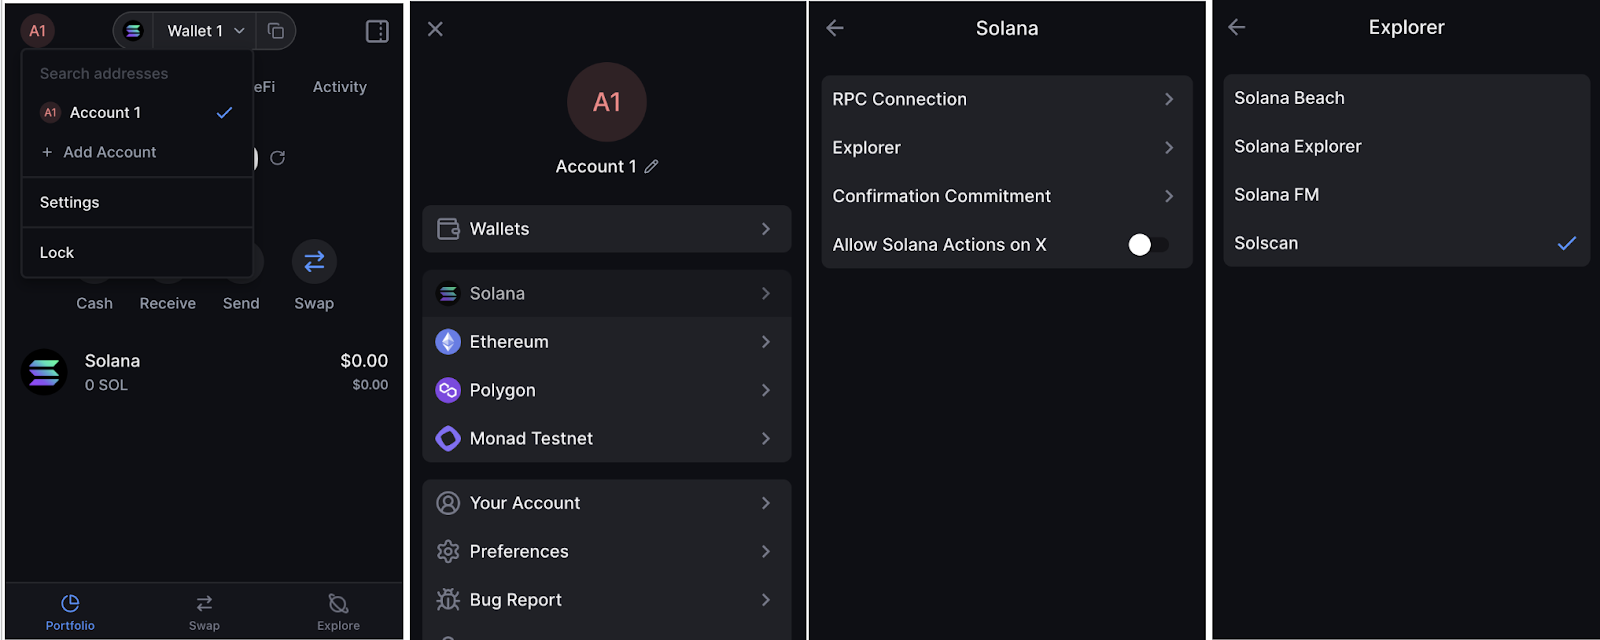
Task: Click the gear icon beside Preferences
Action: pos(448,551)
